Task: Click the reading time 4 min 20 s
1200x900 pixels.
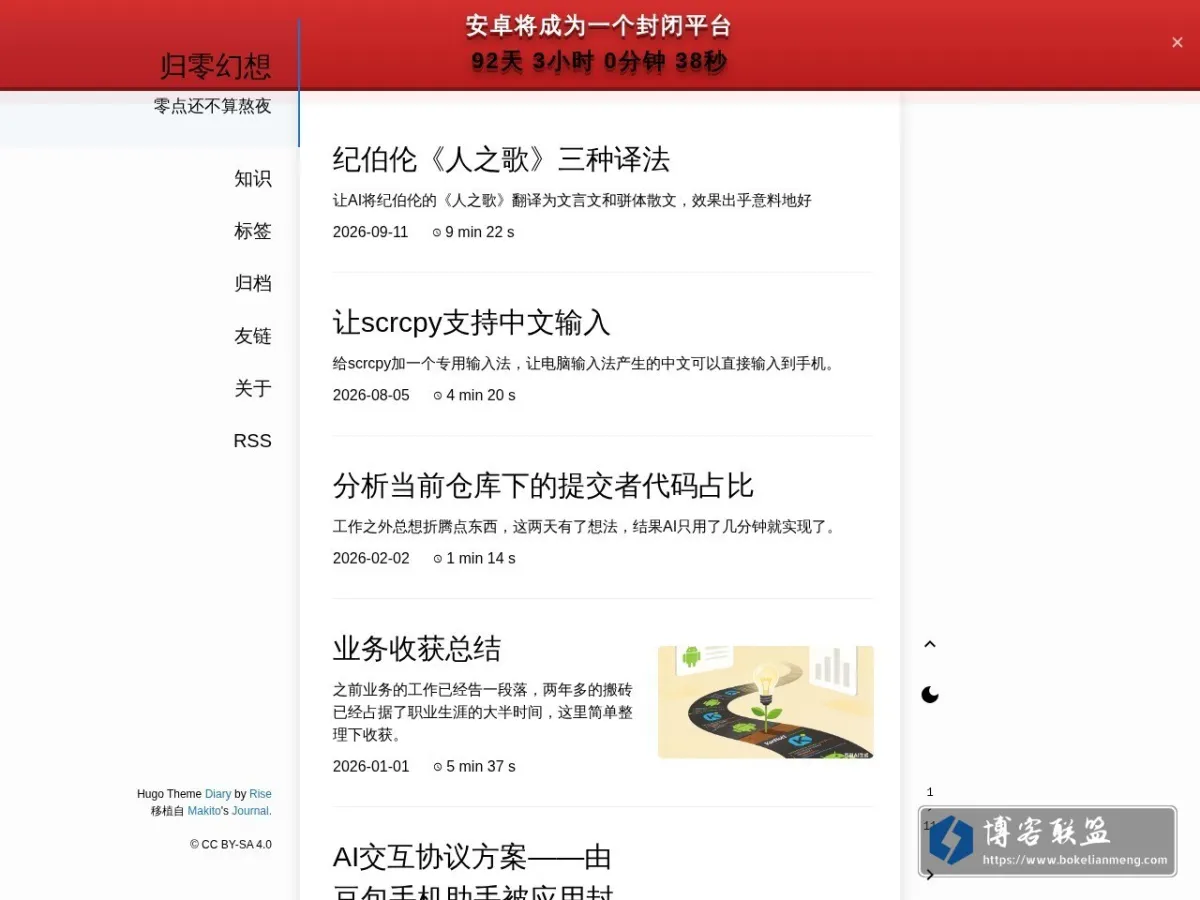Action: click(x=474, y=395)
